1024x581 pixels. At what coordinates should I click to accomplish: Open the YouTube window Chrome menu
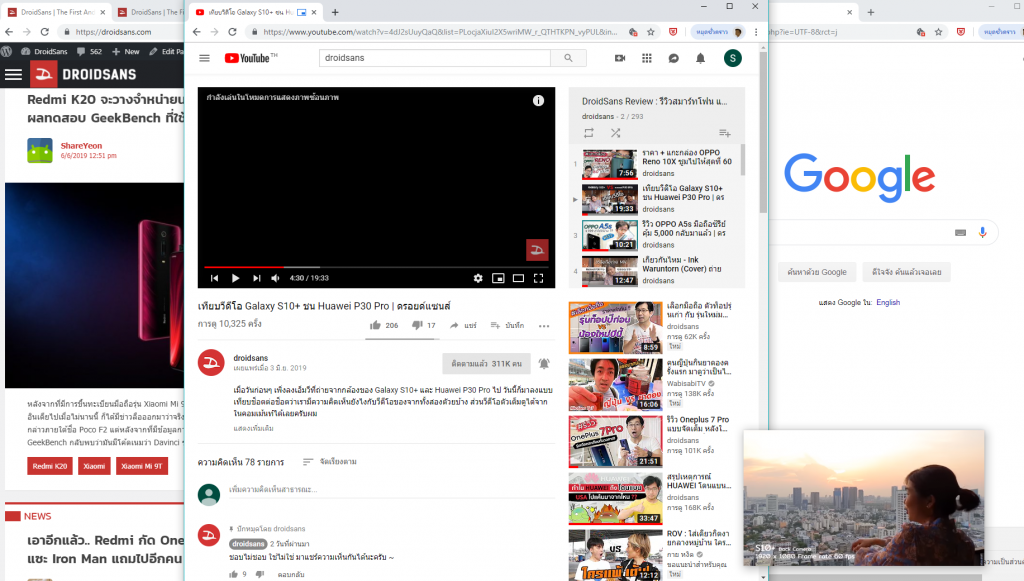[756, 31]
